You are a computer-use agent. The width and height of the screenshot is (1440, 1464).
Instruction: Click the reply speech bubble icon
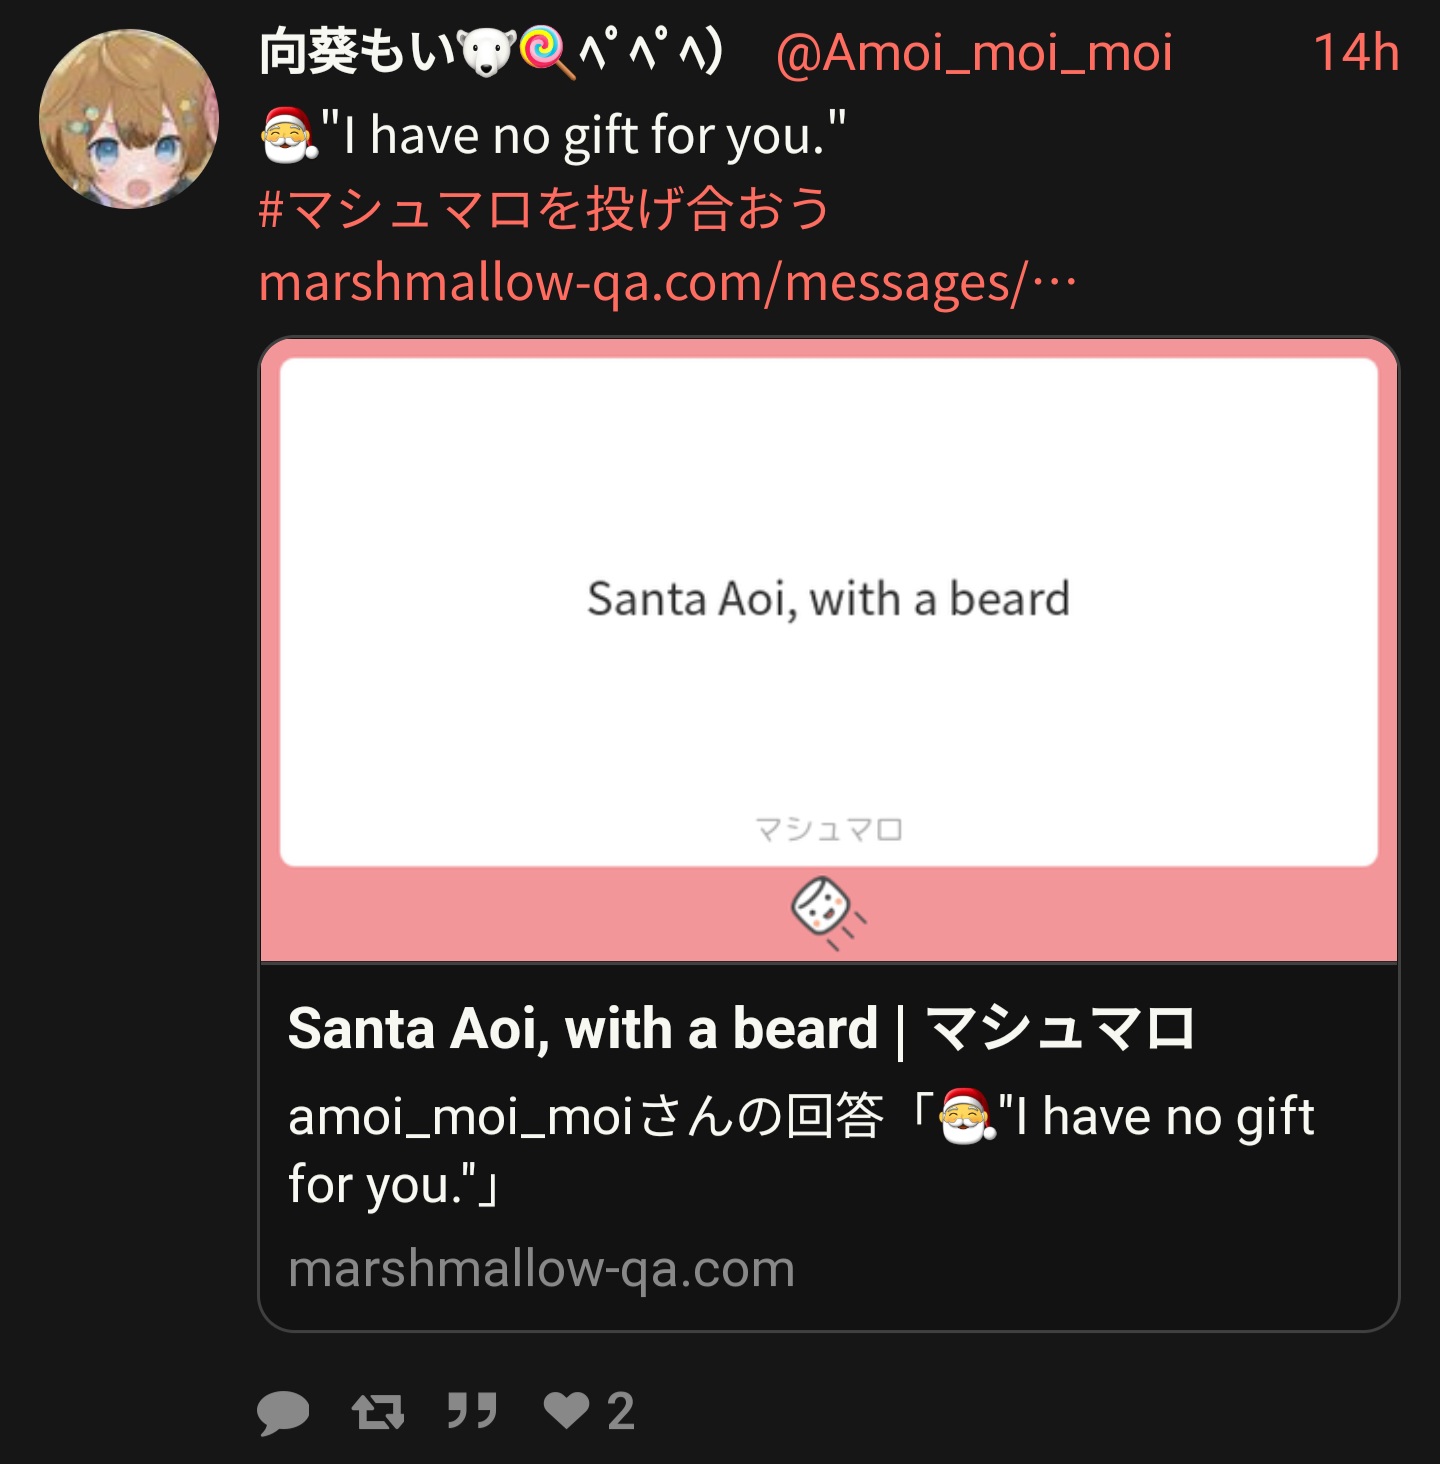point(283,1412)
